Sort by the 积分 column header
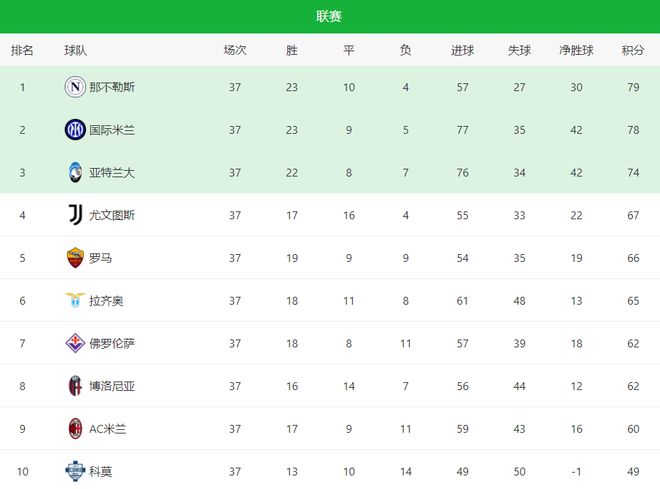 coord(633,50)
